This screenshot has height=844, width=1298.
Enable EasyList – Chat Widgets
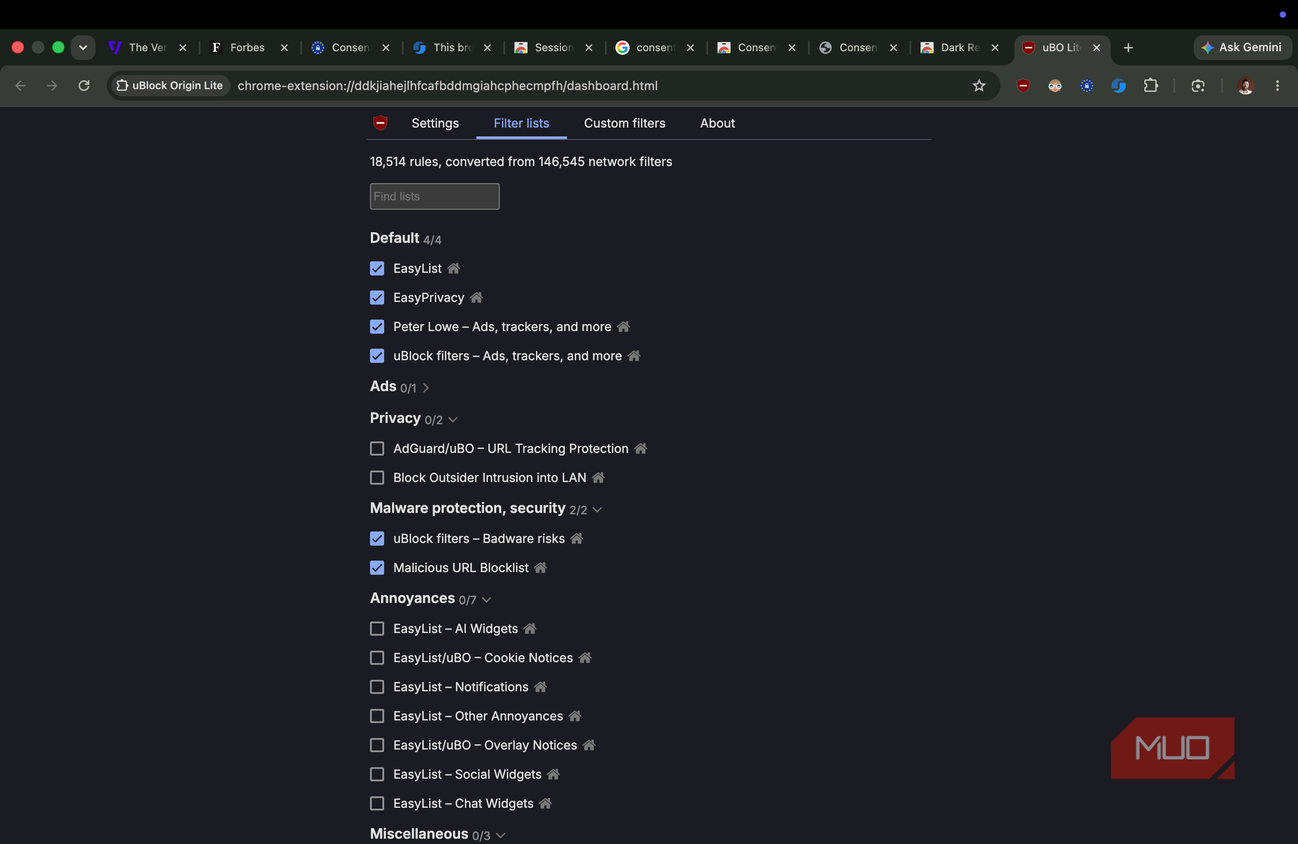click(377, 802)
